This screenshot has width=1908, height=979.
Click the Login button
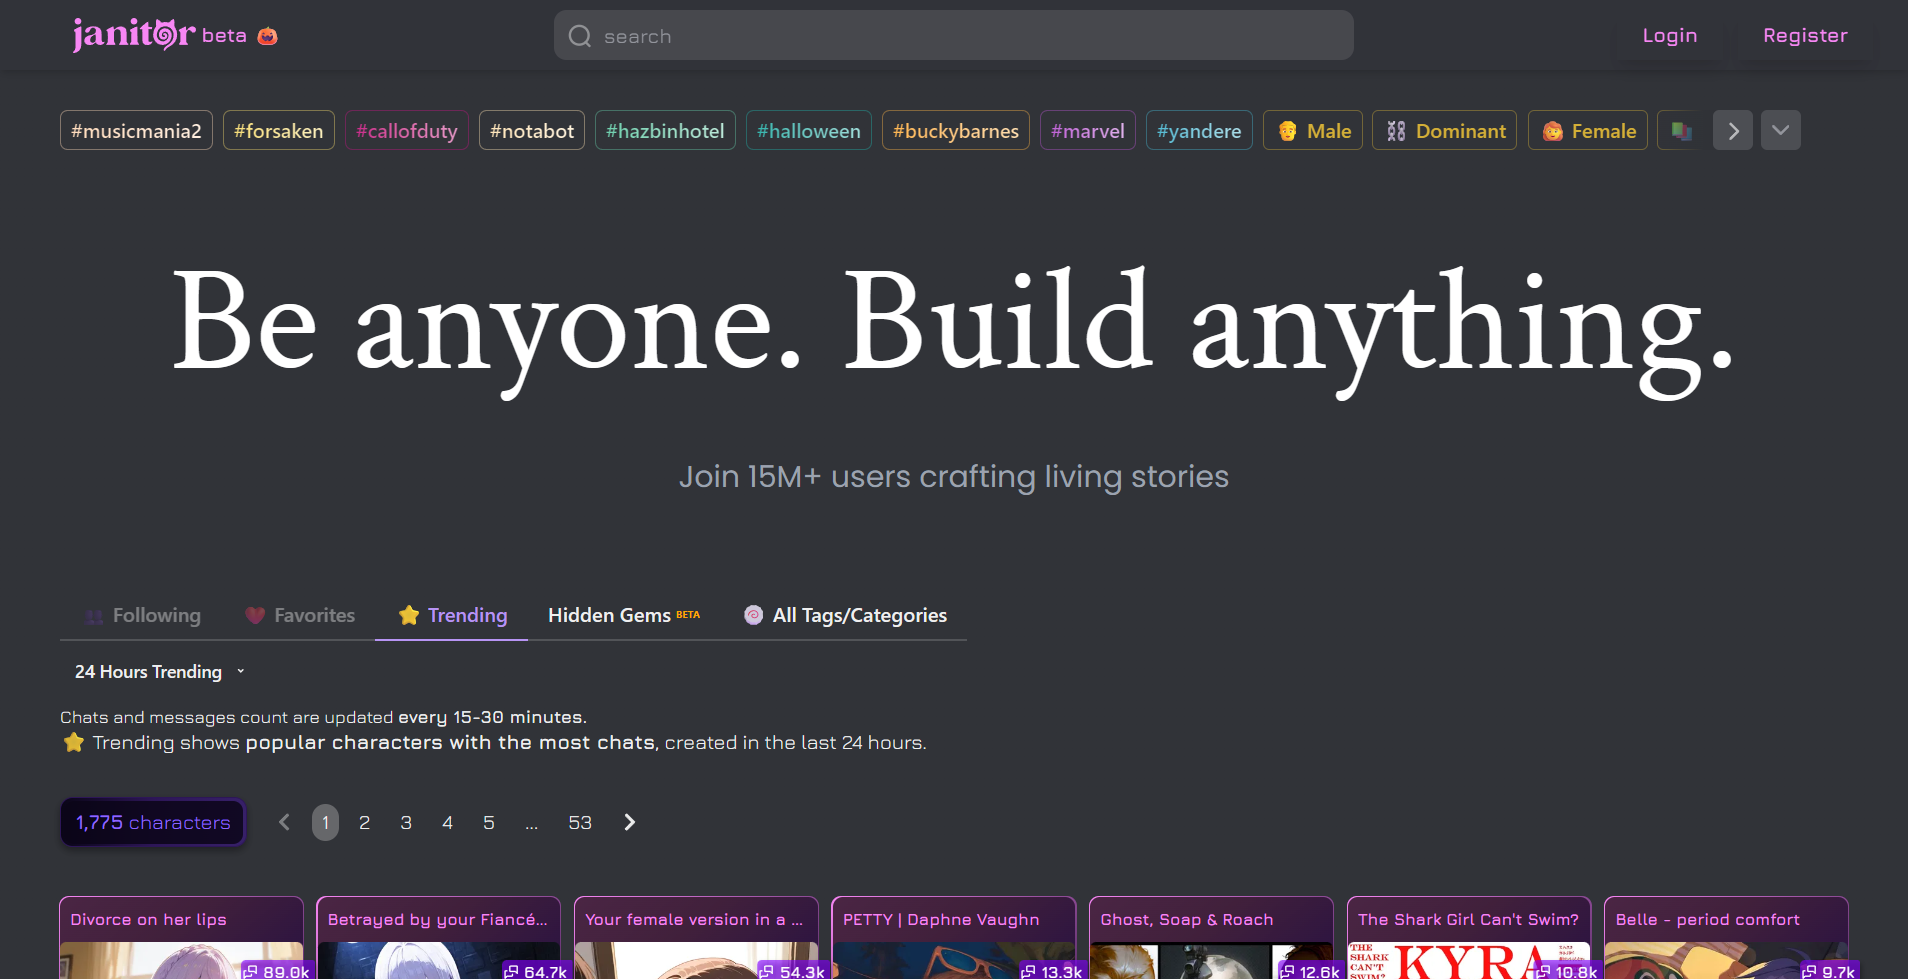[x=1669, y=36]
